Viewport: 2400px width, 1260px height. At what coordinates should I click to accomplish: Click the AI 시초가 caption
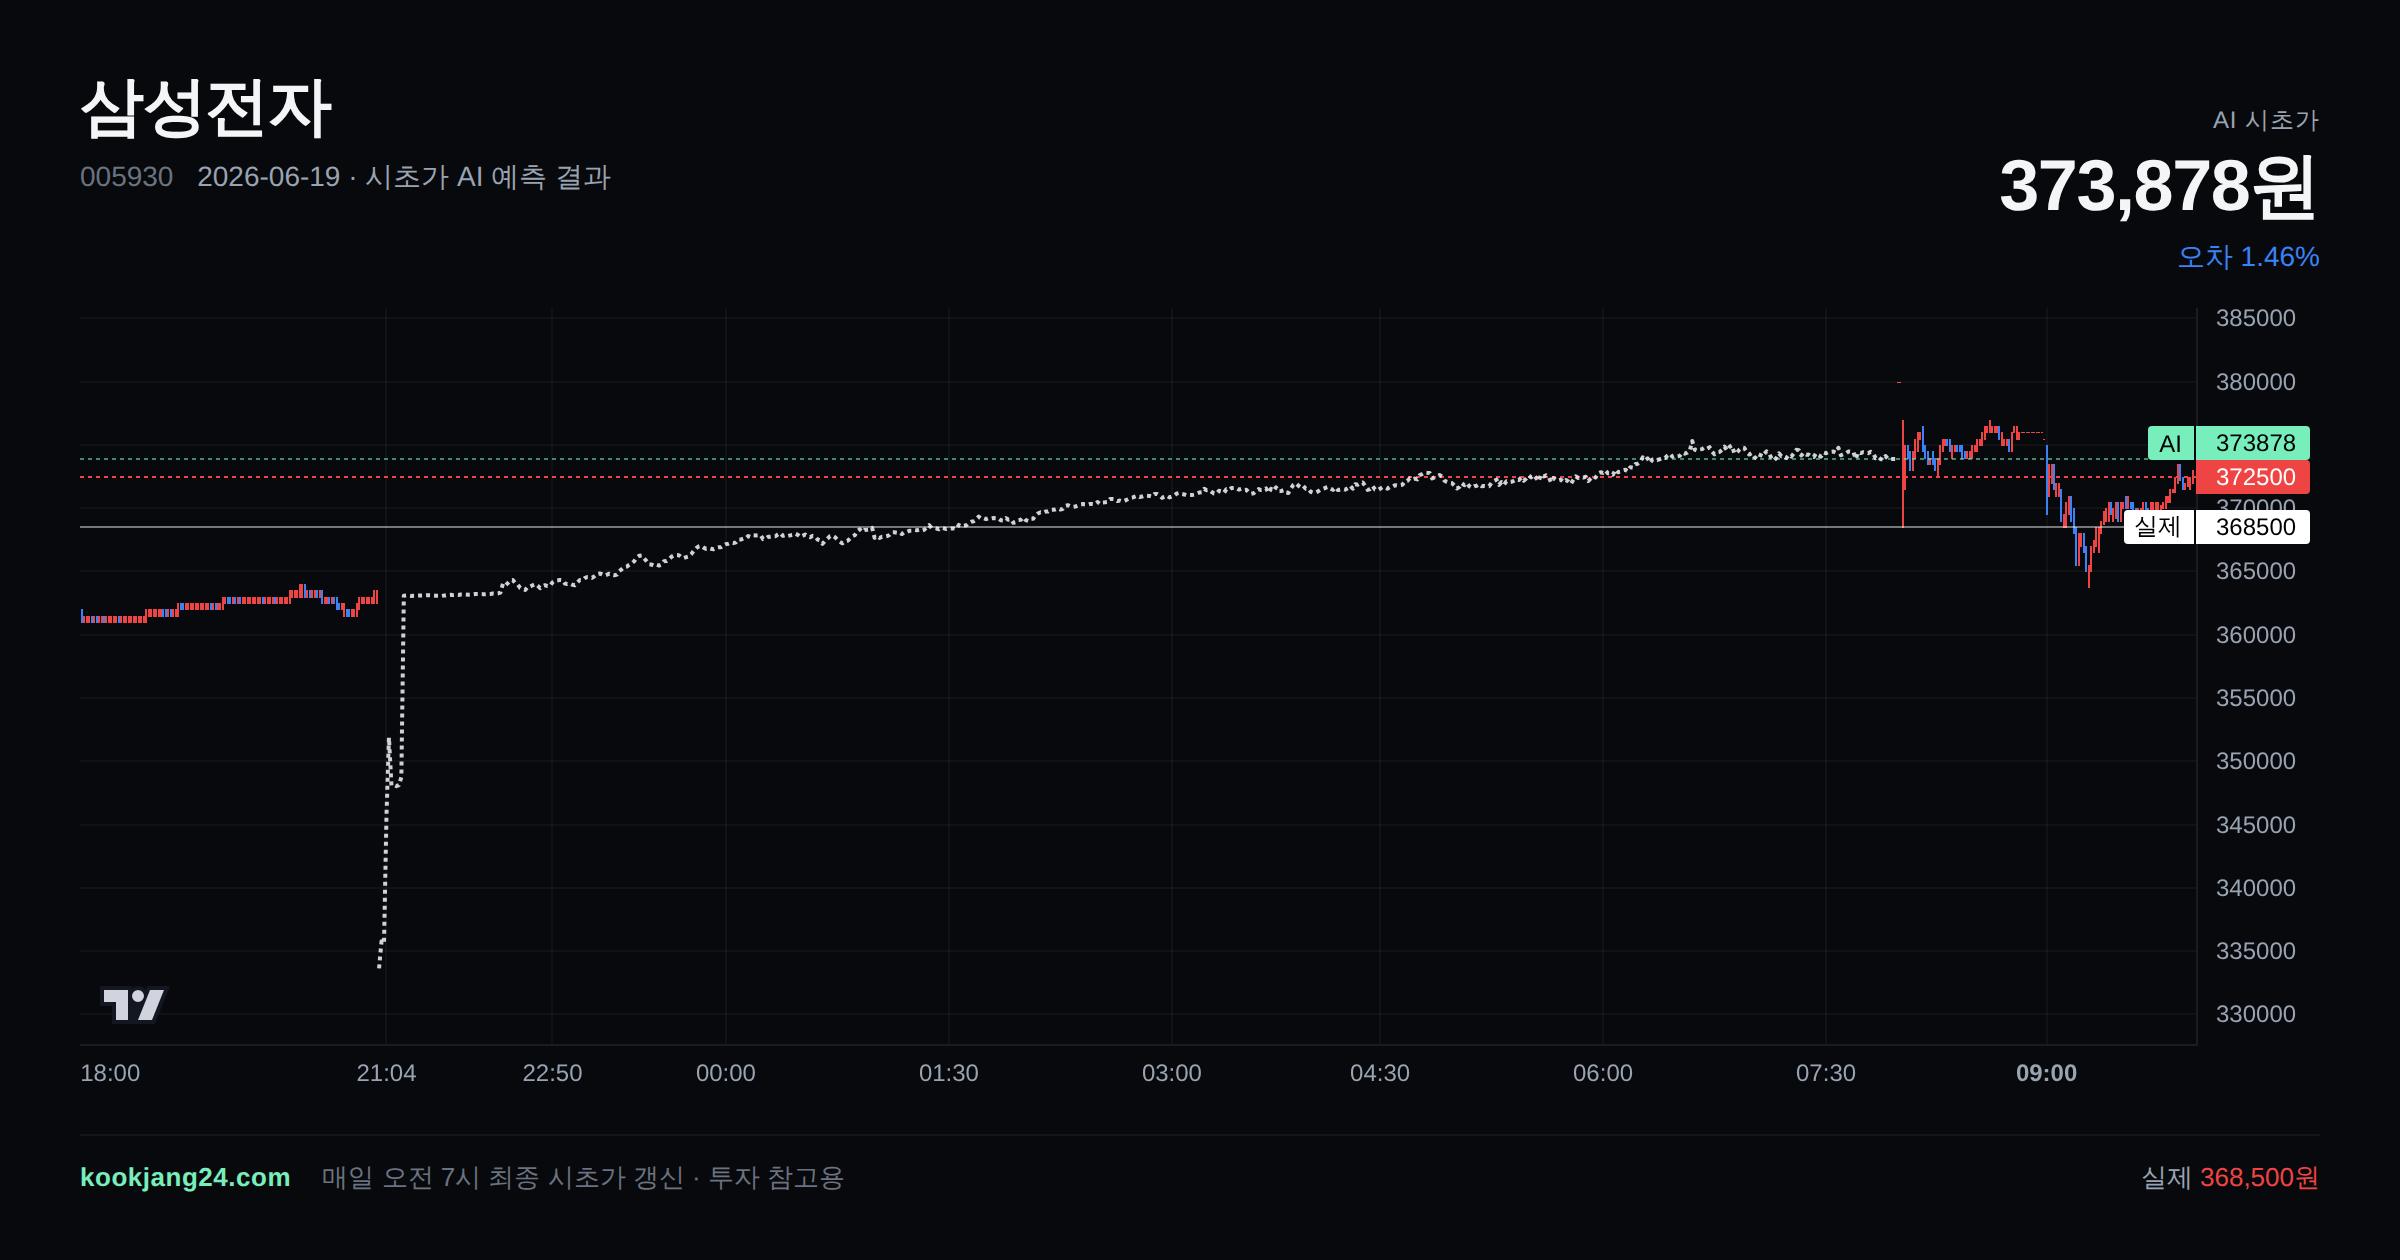point(2265,120)
